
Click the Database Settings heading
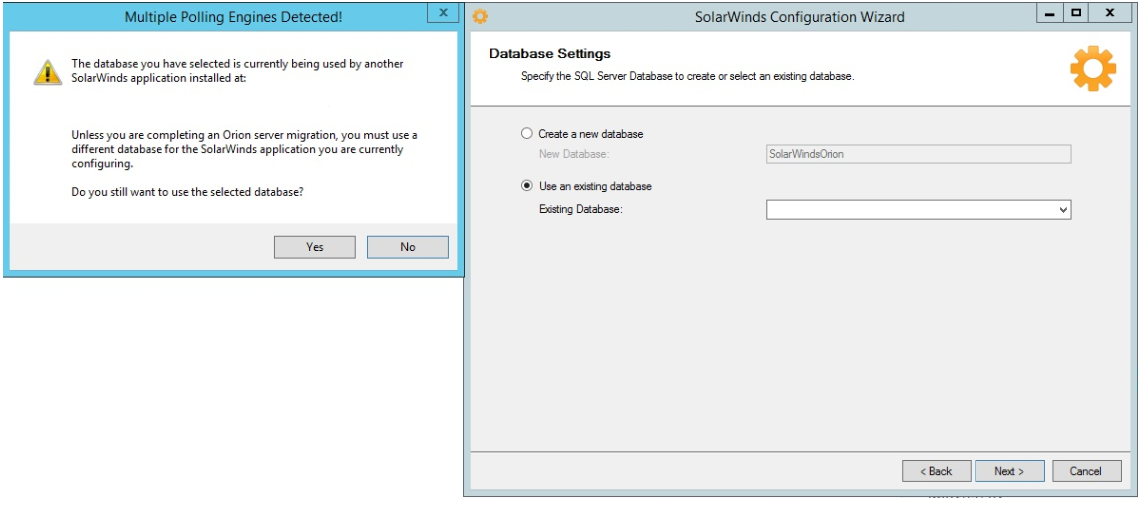[549, 54]
